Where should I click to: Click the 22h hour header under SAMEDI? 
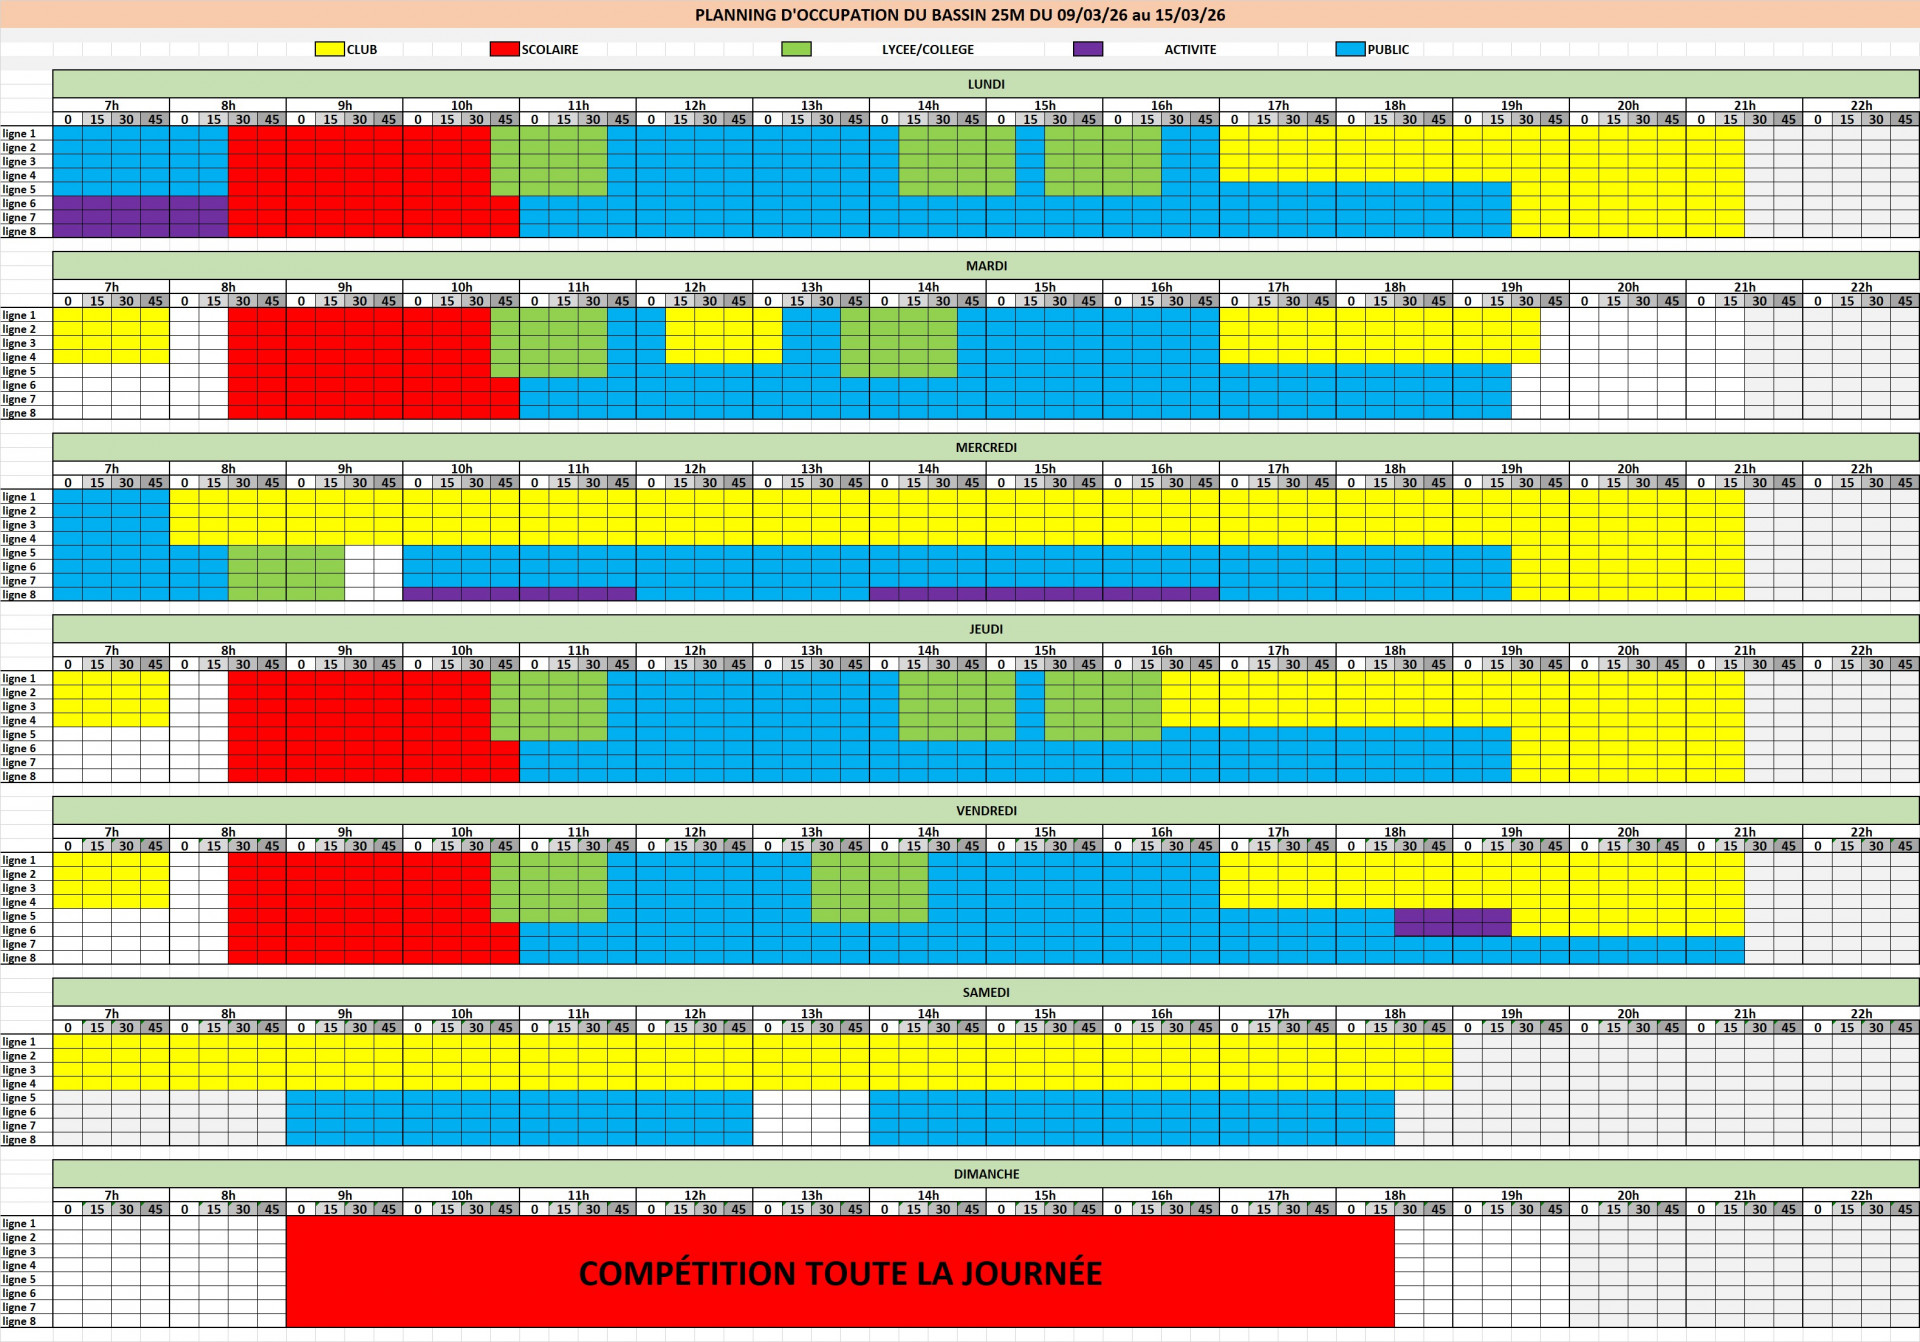point(1860,1014)
